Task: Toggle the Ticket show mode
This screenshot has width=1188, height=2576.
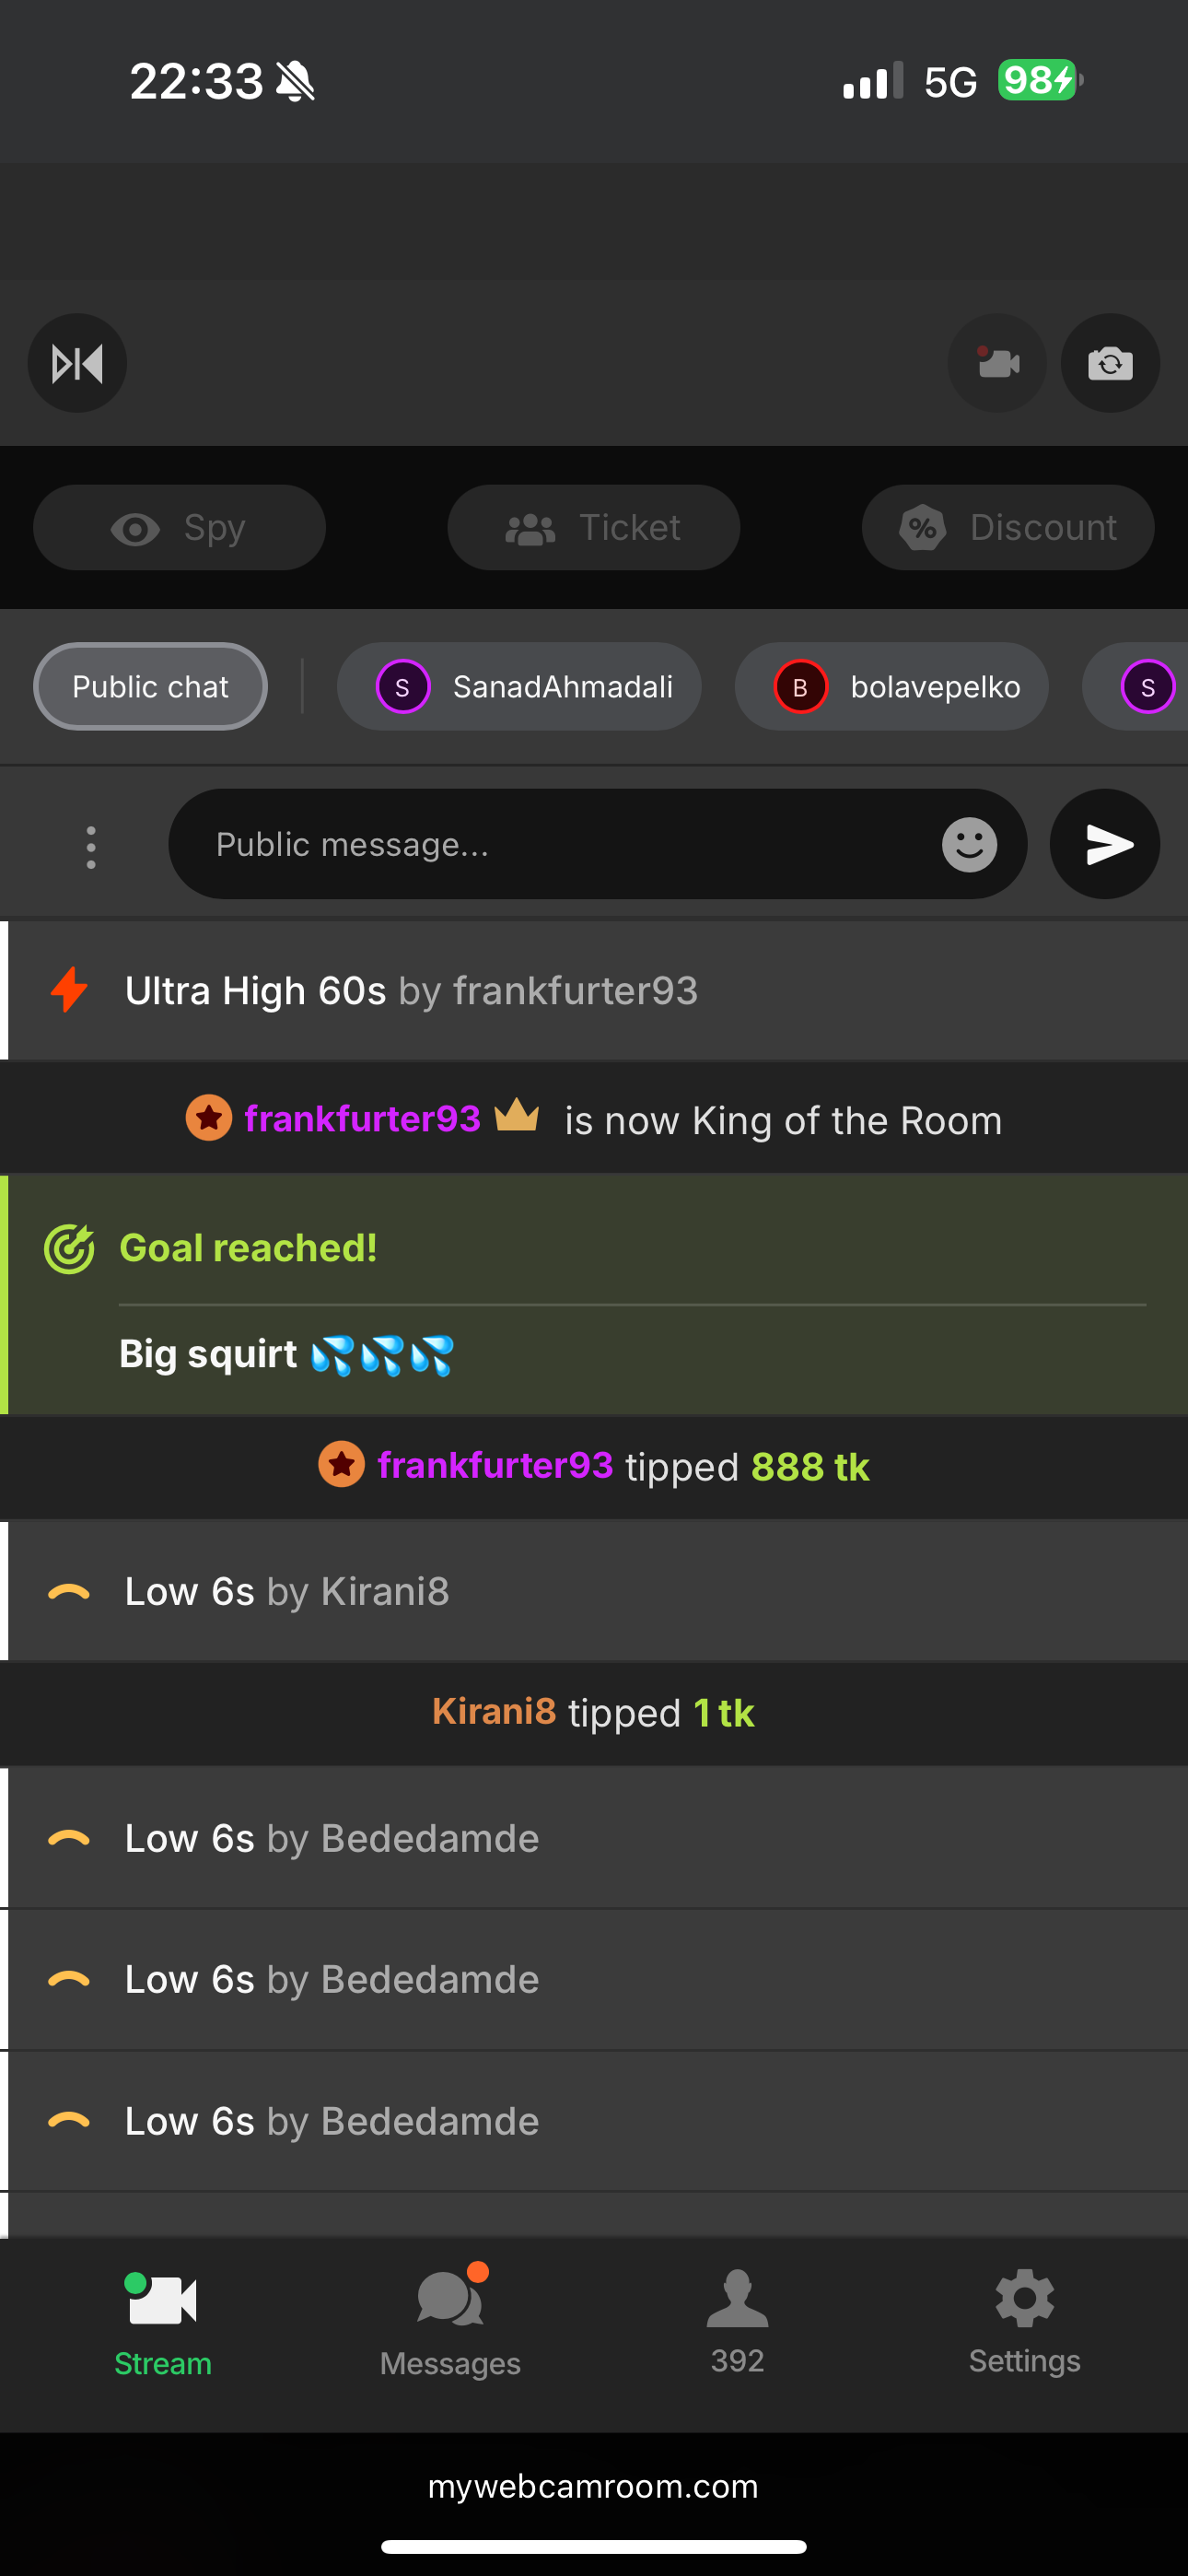Action: tap(594, 527)
